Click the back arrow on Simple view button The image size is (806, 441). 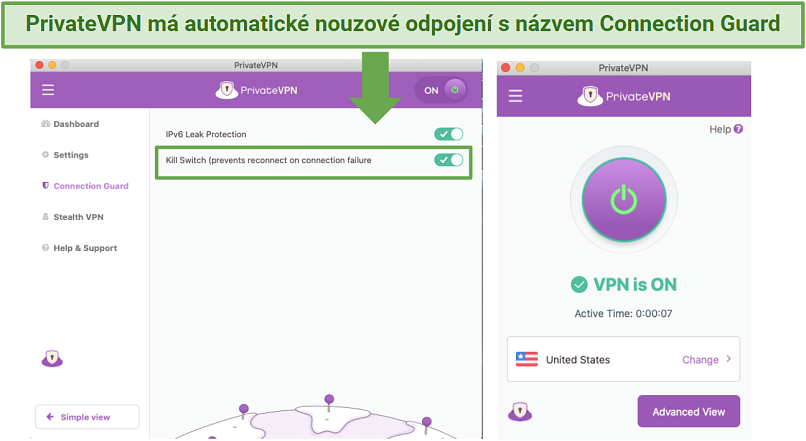click(x=50, y=417)
